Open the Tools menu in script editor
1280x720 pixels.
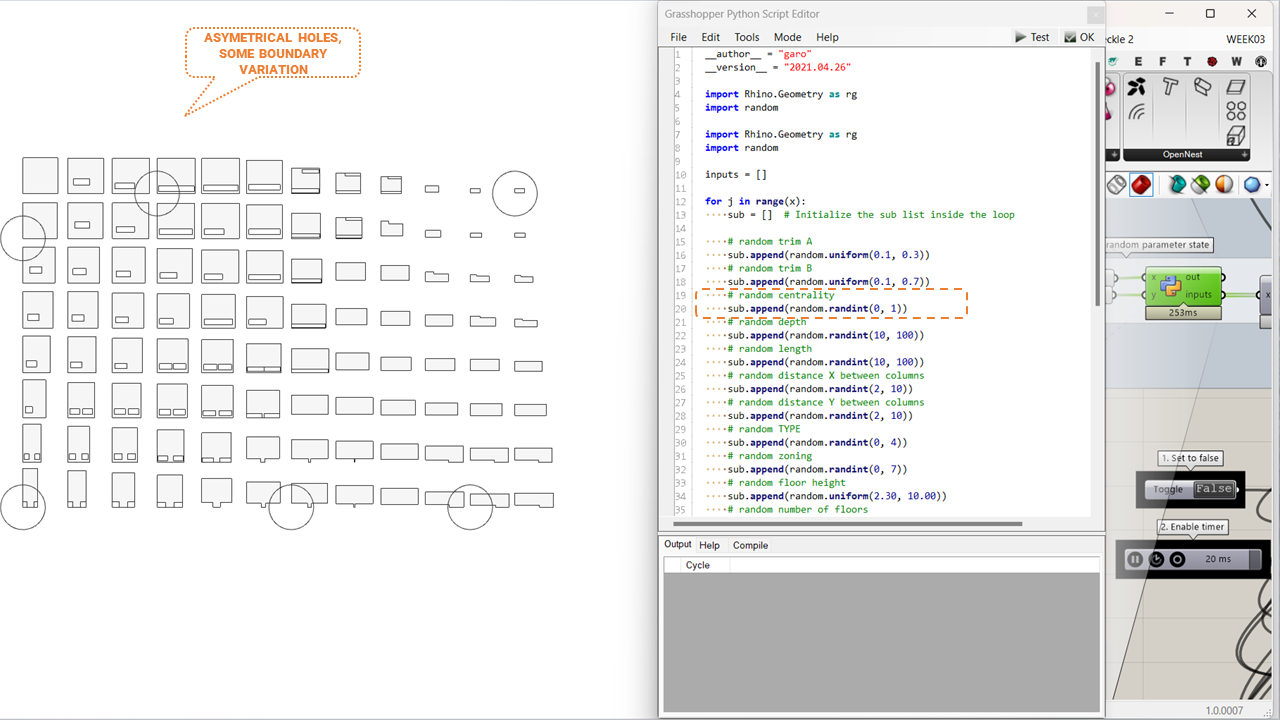click(x=746, y=37)
